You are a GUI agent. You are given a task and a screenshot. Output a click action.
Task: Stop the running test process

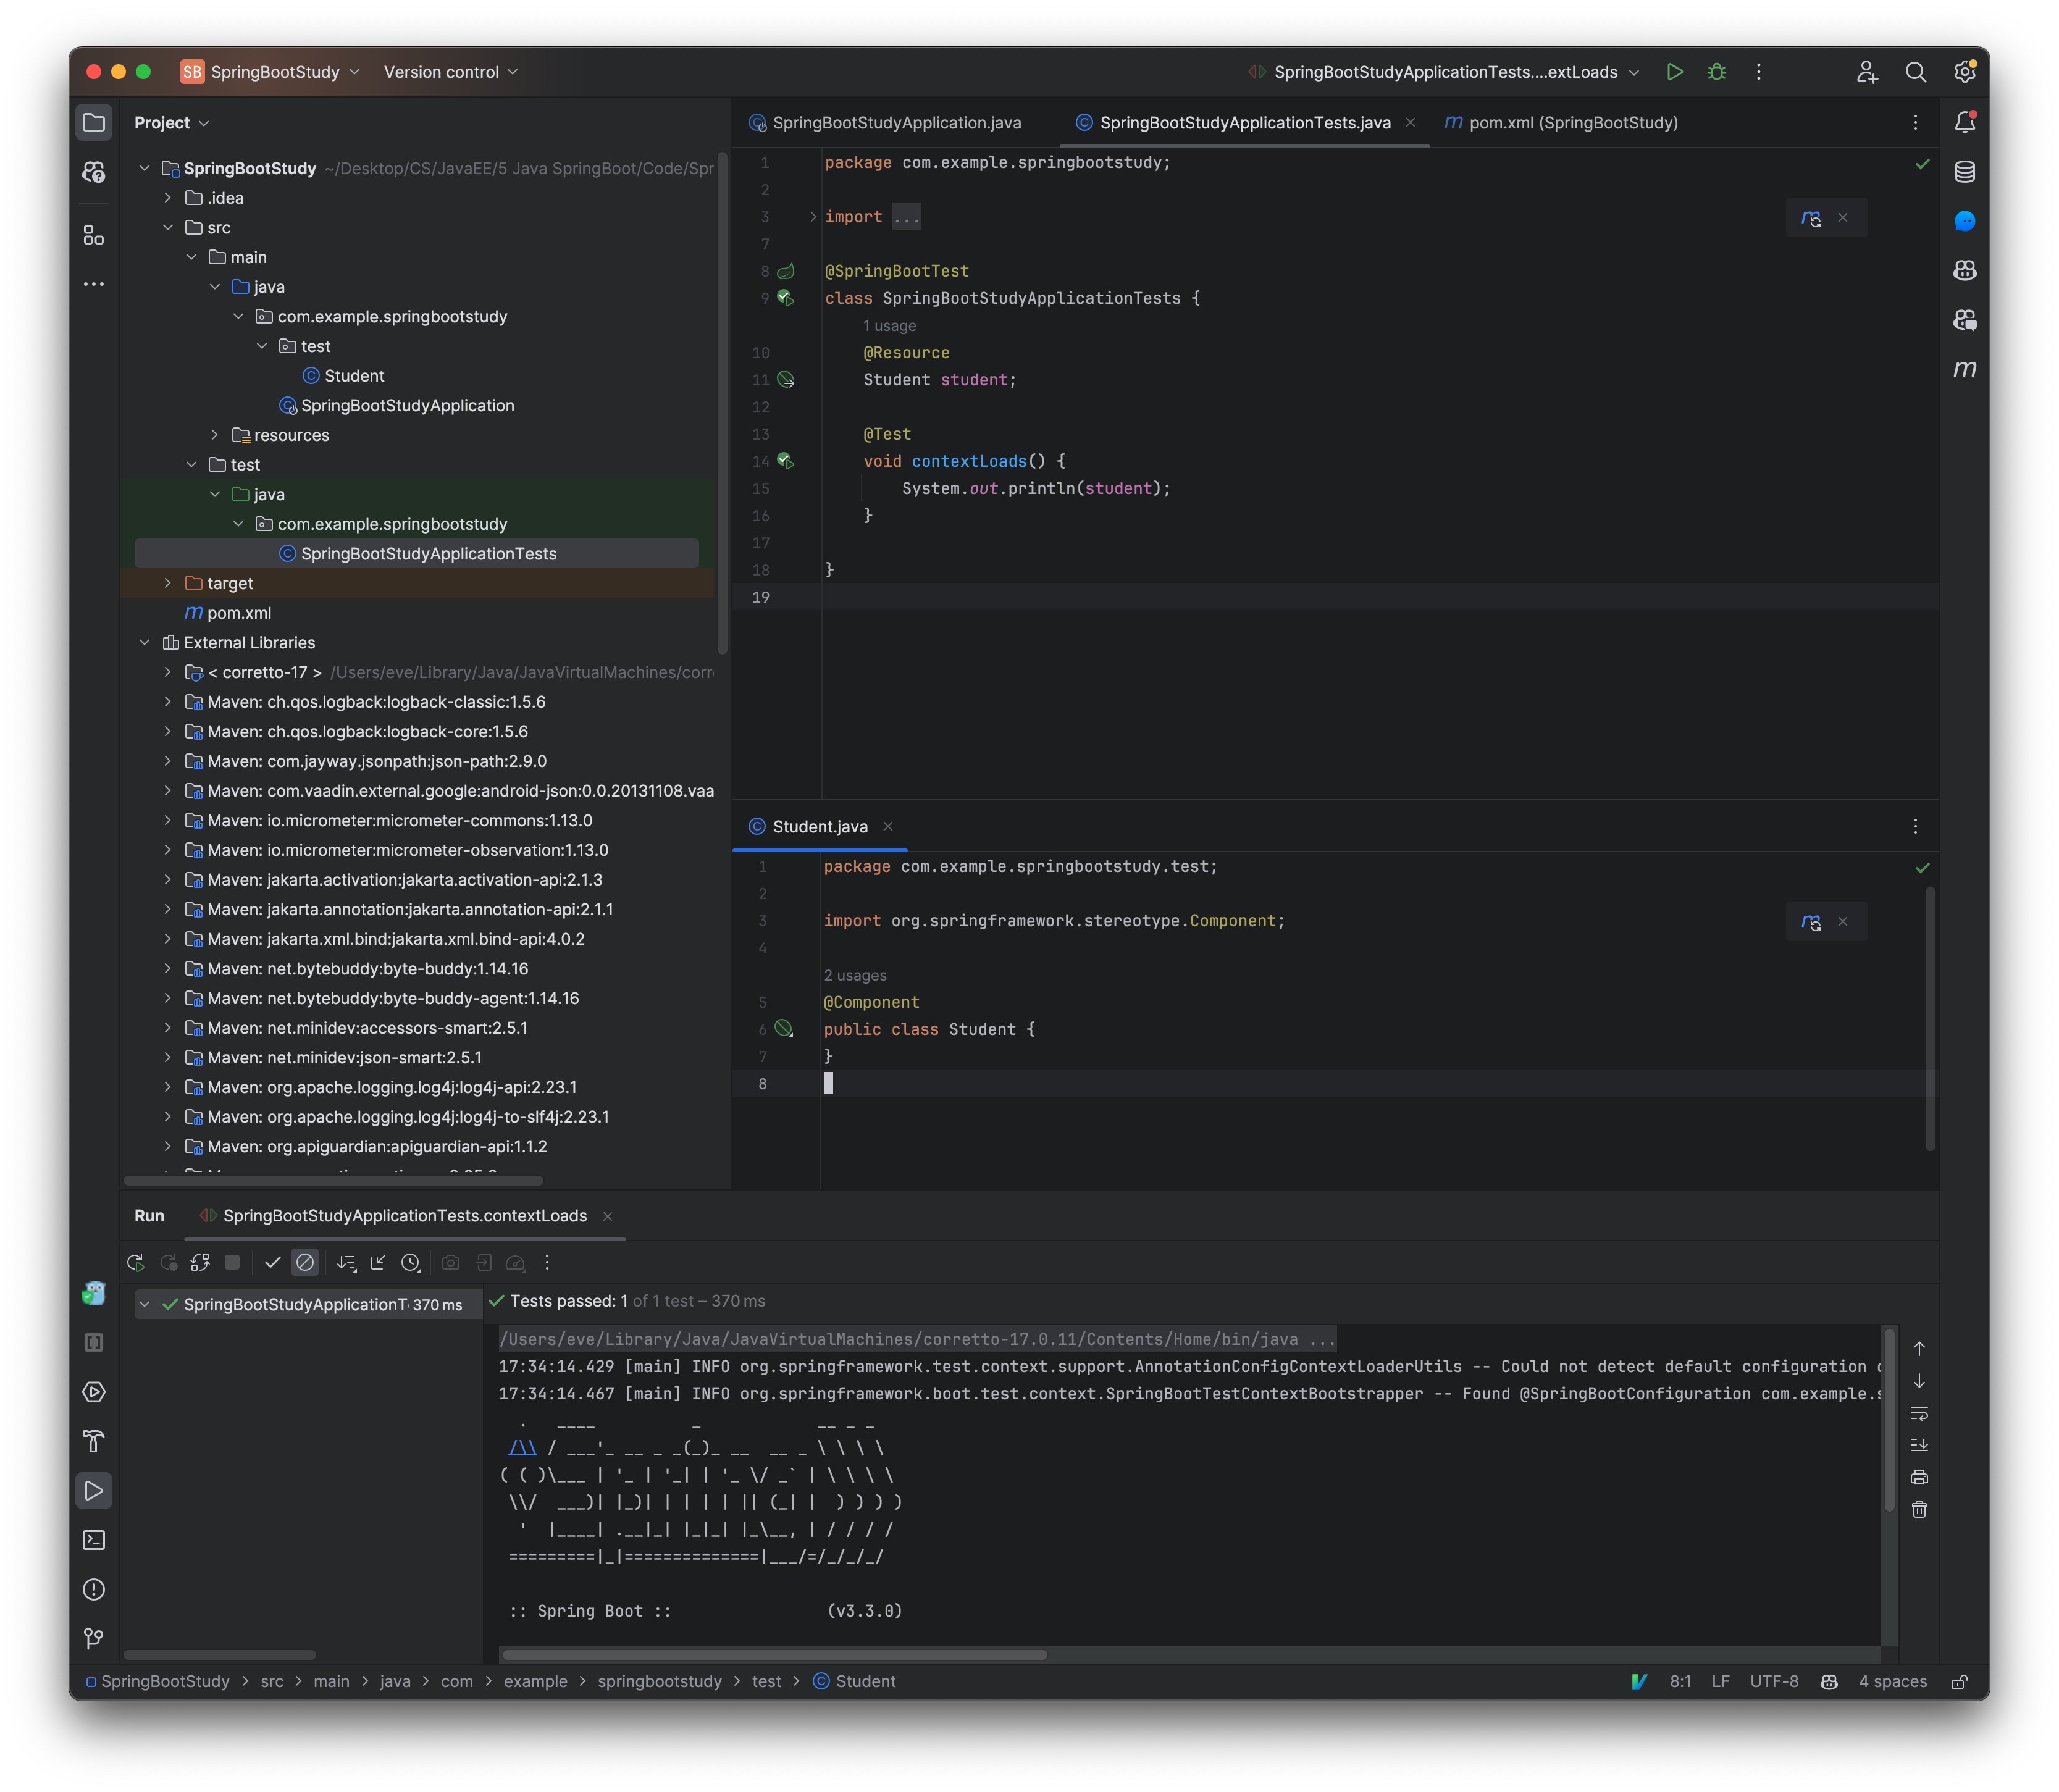pyautogui.click(x=232, y=1262)
